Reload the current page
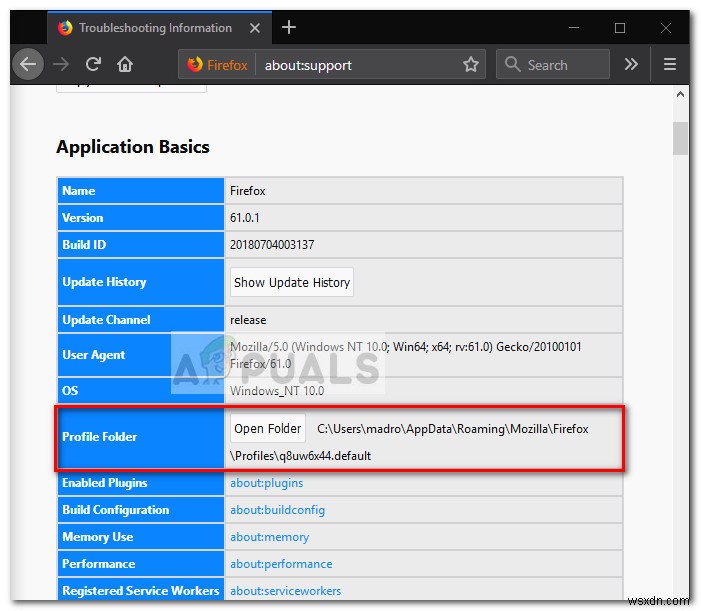This screenshot has width=701, height=611. click(93, 64)
